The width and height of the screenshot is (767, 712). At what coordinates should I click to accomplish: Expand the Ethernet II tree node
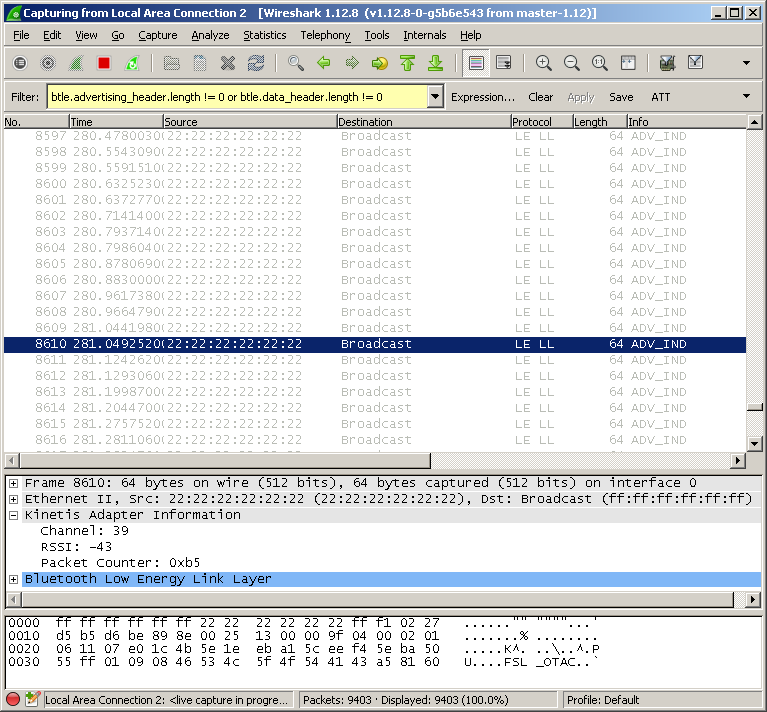click(x=14, y=499)
